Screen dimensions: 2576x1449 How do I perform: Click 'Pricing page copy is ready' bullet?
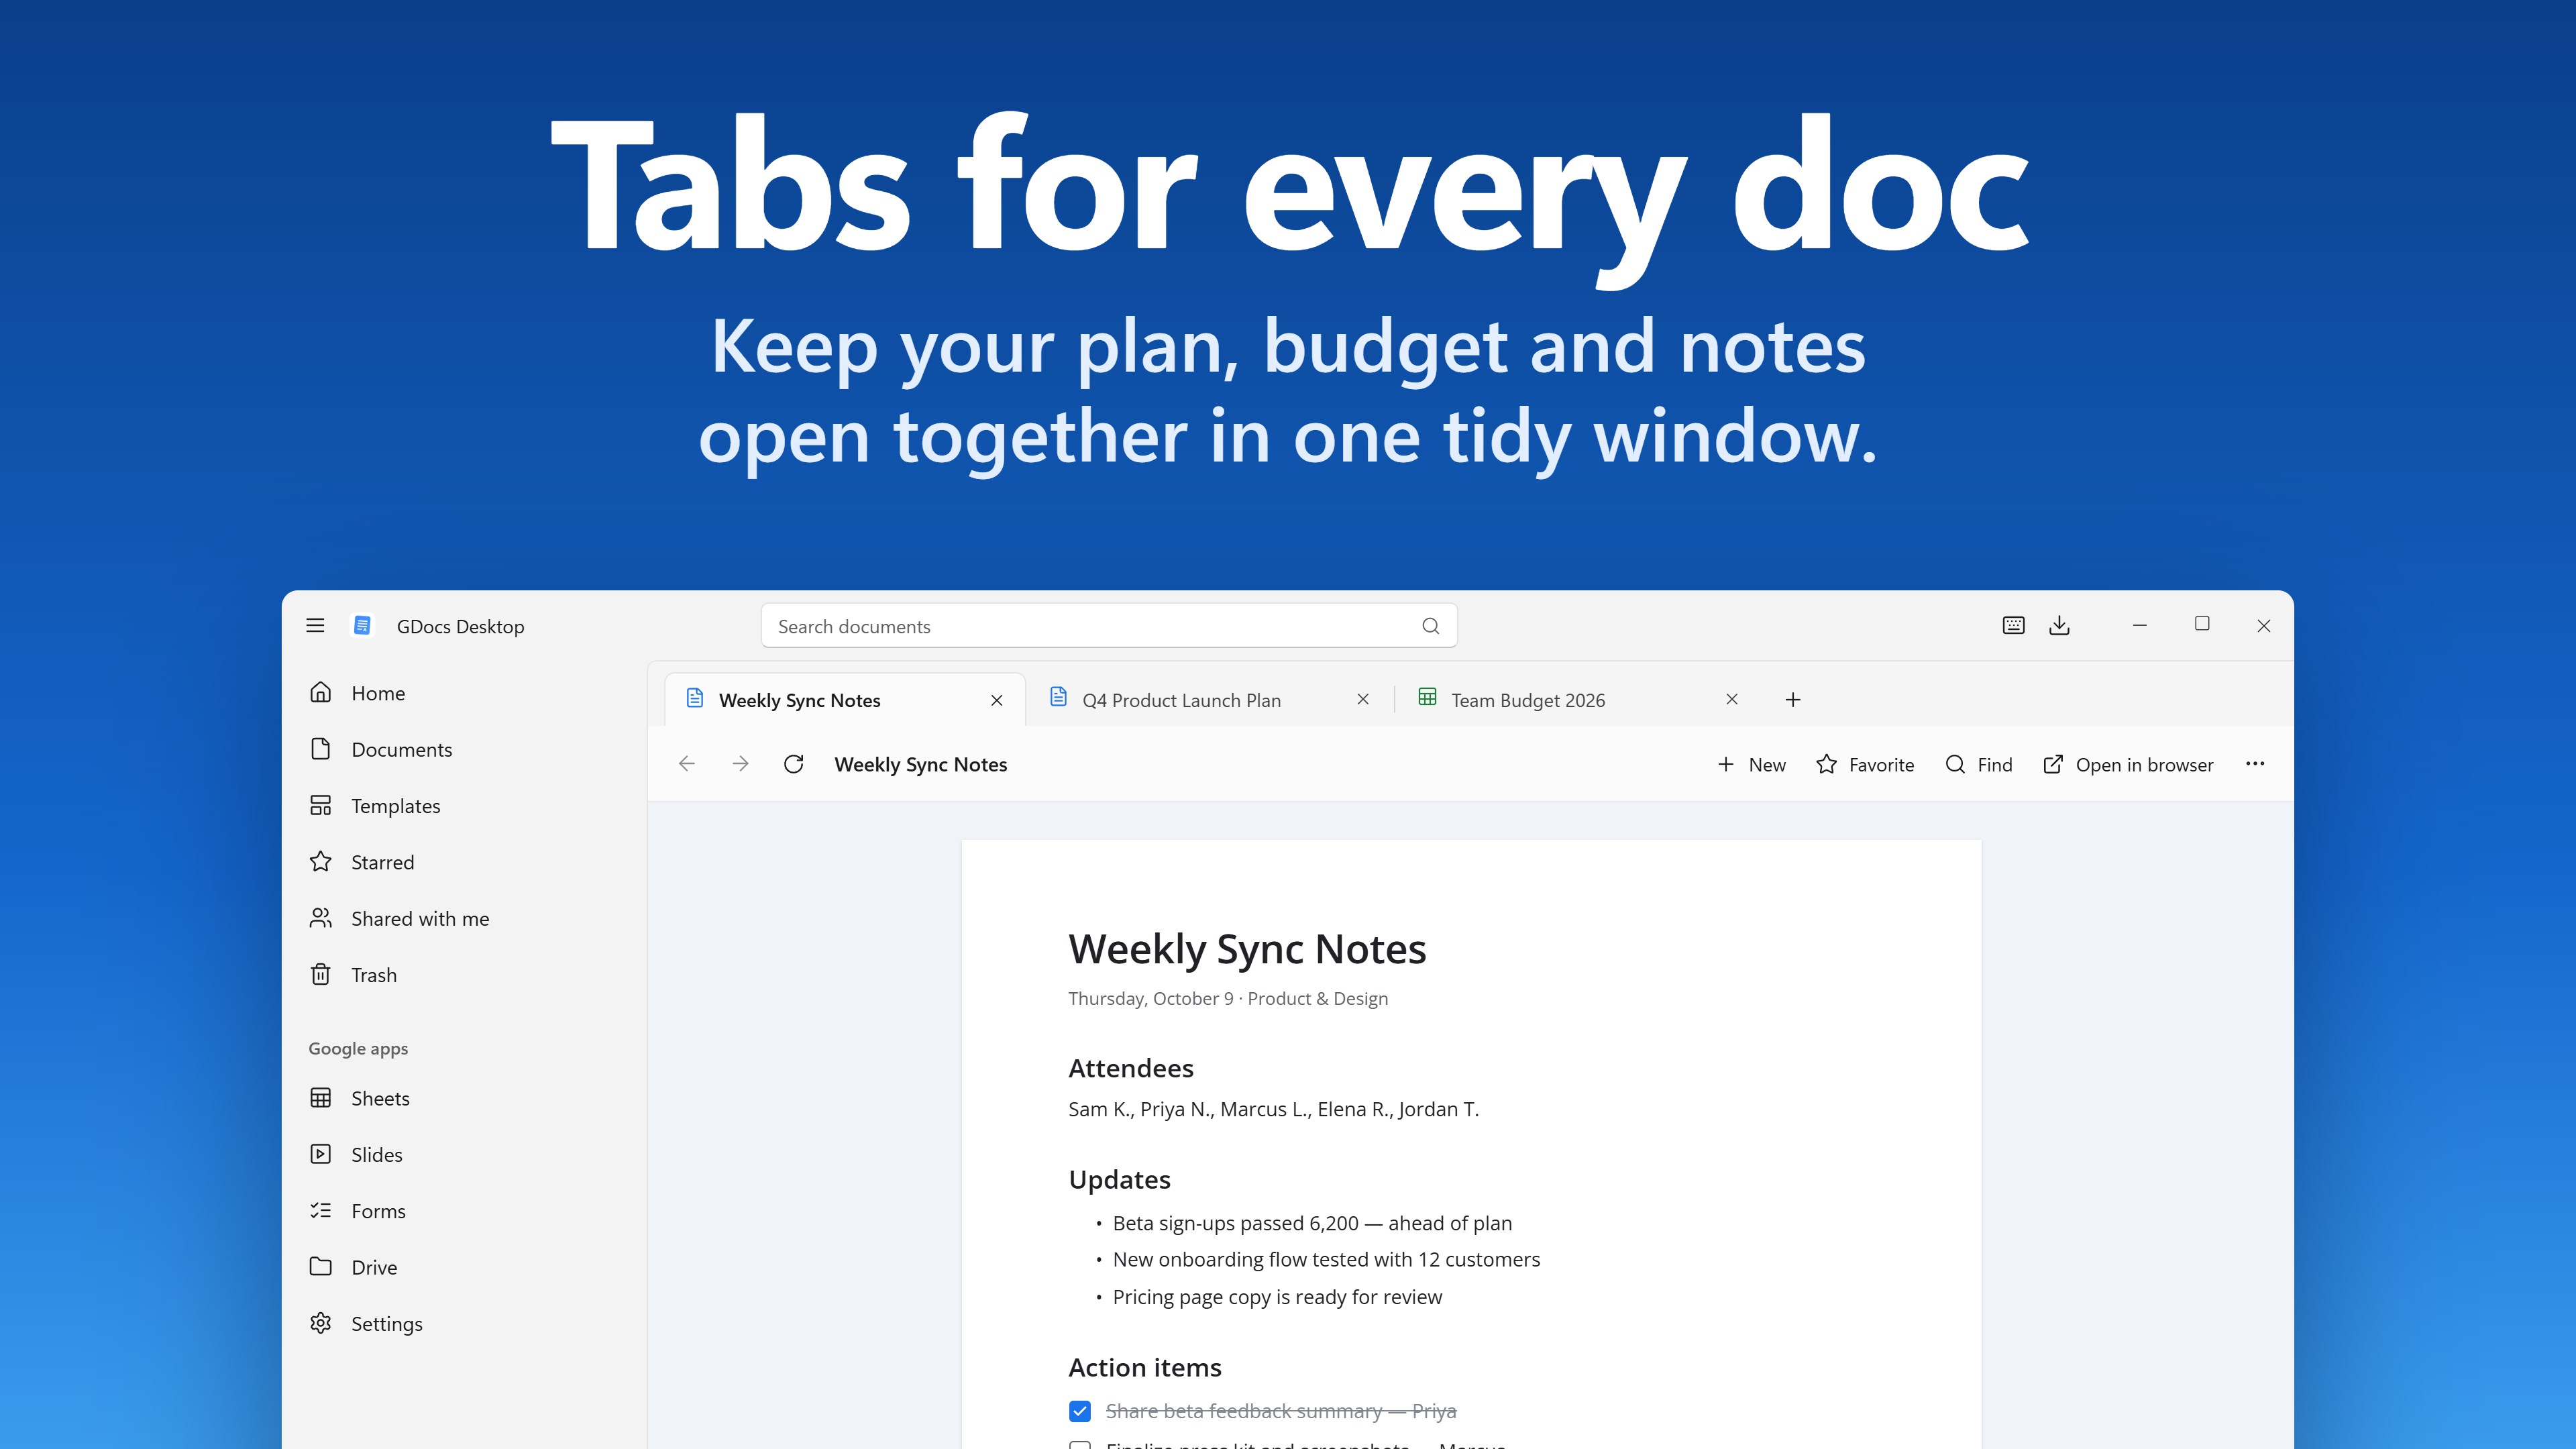tap(1277, 1297)
